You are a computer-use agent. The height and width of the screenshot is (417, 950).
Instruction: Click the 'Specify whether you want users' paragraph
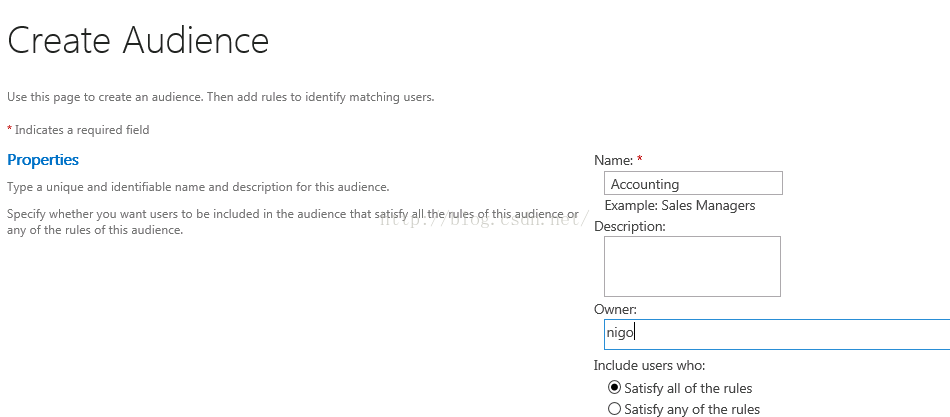[x=293, y=222]
